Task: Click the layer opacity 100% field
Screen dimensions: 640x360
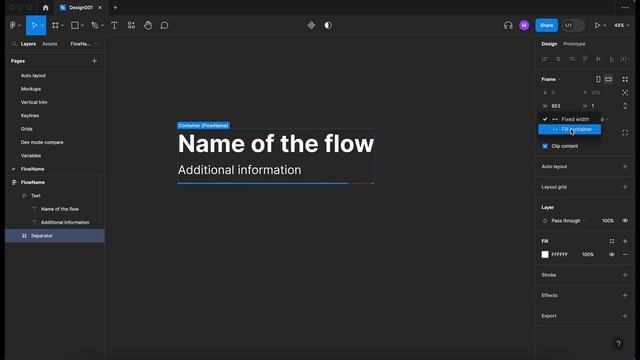Action: tap(607, 221)
